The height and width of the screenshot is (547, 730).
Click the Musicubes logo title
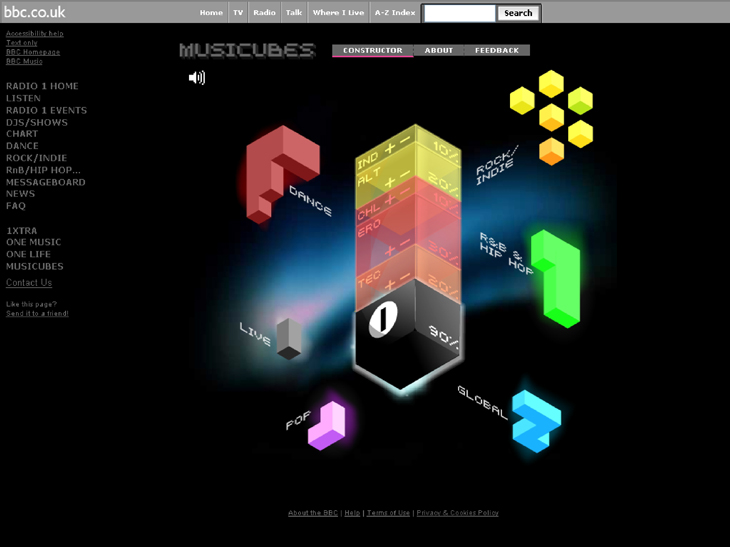click(247, 50)
